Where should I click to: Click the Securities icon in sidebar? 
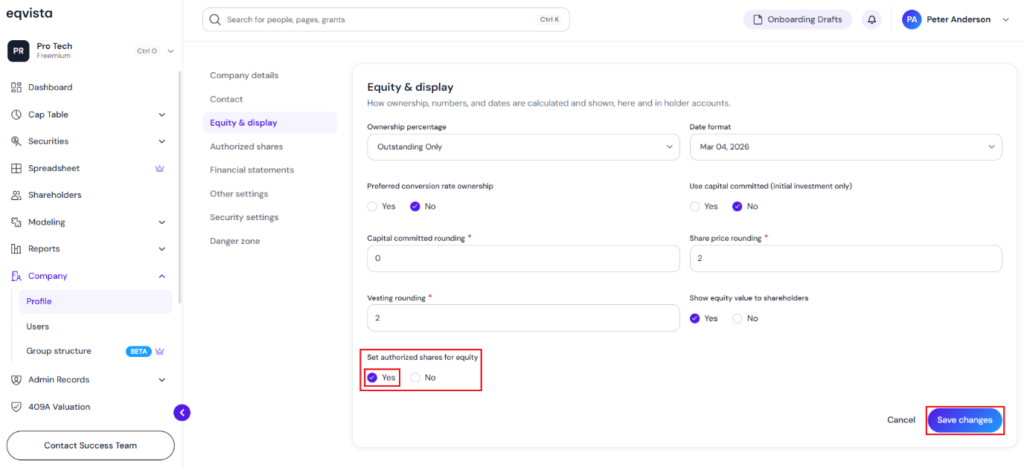tap(17, 141)
